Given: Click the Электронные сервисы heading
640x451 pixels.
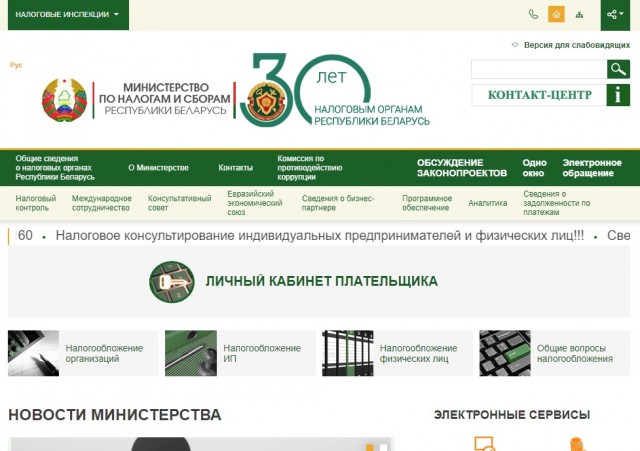Looking at the screenshot, I should (x=512, y=415).
